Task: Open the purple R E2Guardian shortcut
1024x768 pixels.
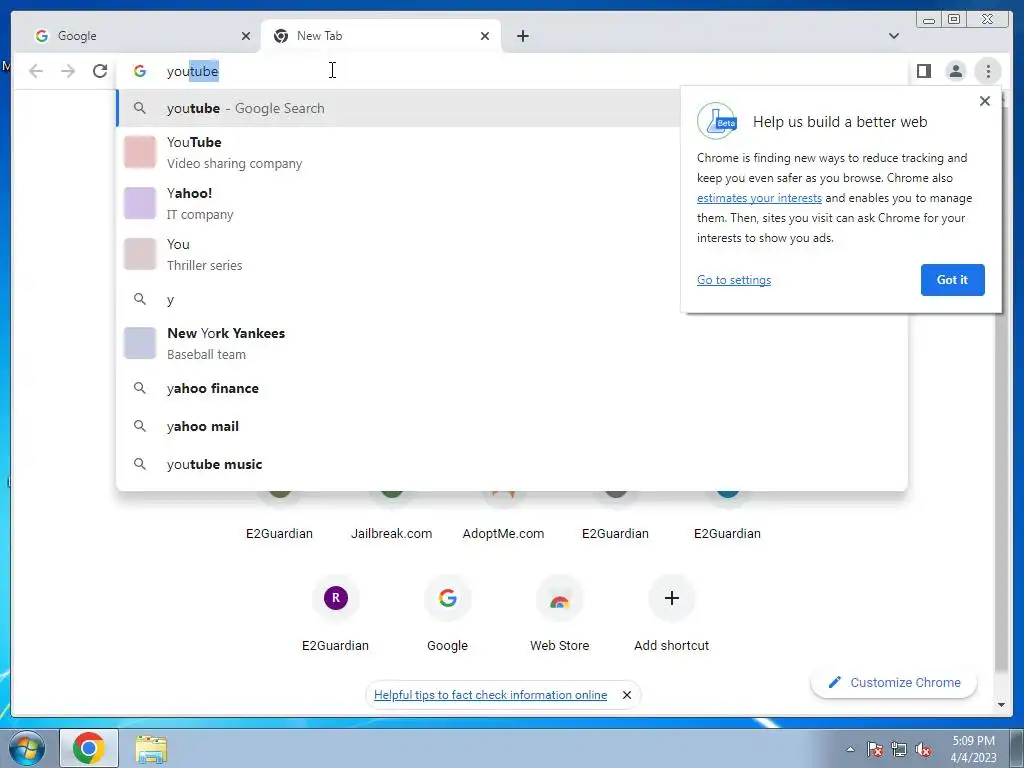Action: 336,598
